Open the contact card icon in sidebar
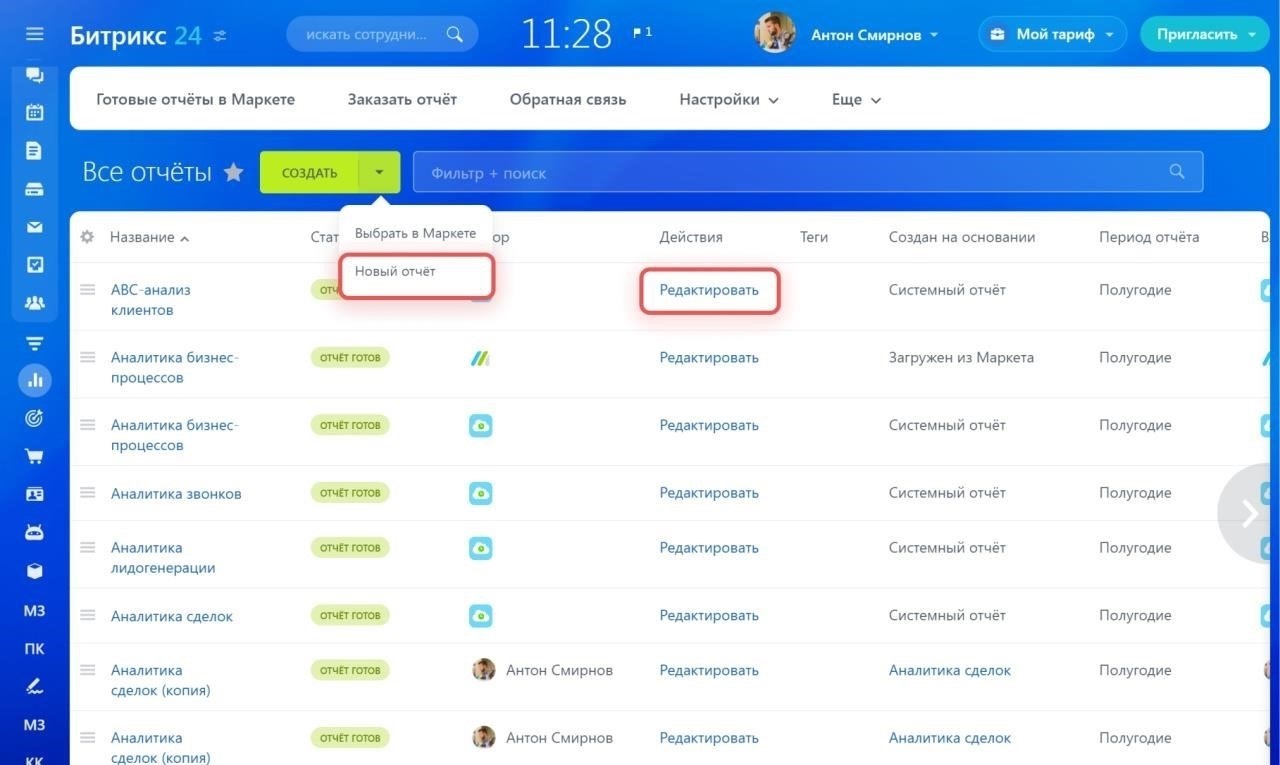Viewport: 1280px width, 765px height. 35,494
